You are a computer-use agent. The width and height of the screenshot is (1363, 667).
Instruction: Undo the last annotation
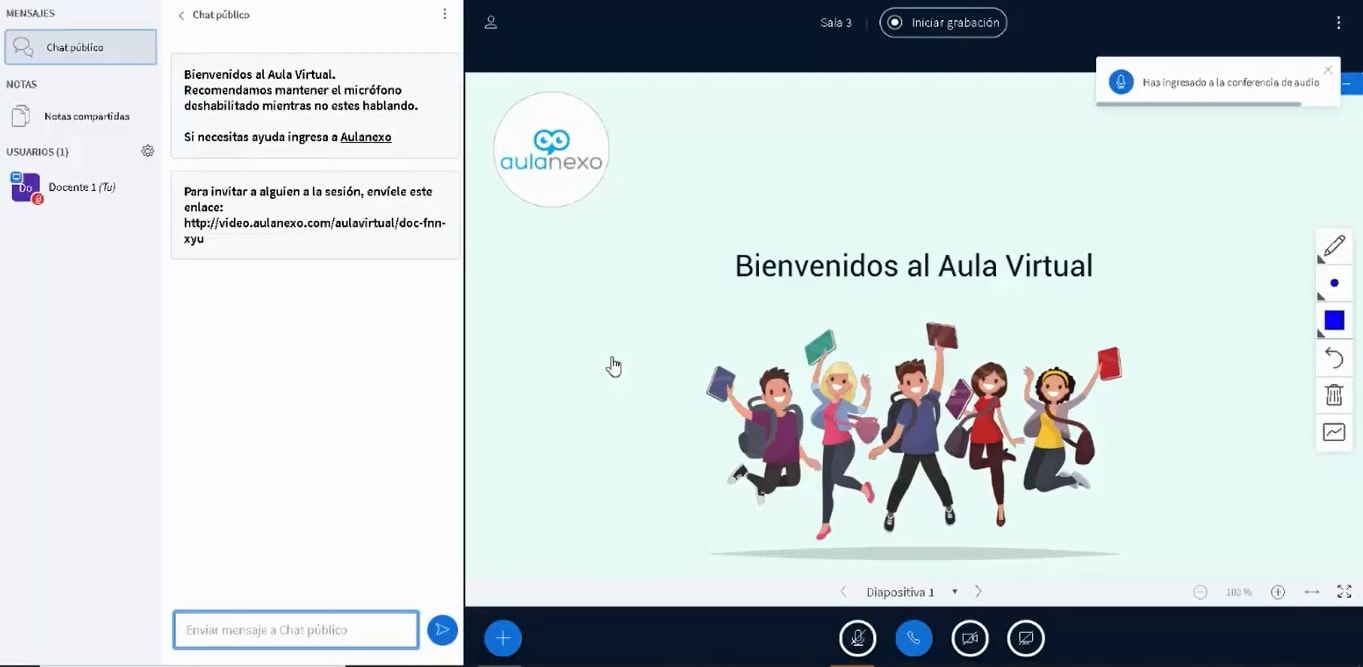(1334, 357)
